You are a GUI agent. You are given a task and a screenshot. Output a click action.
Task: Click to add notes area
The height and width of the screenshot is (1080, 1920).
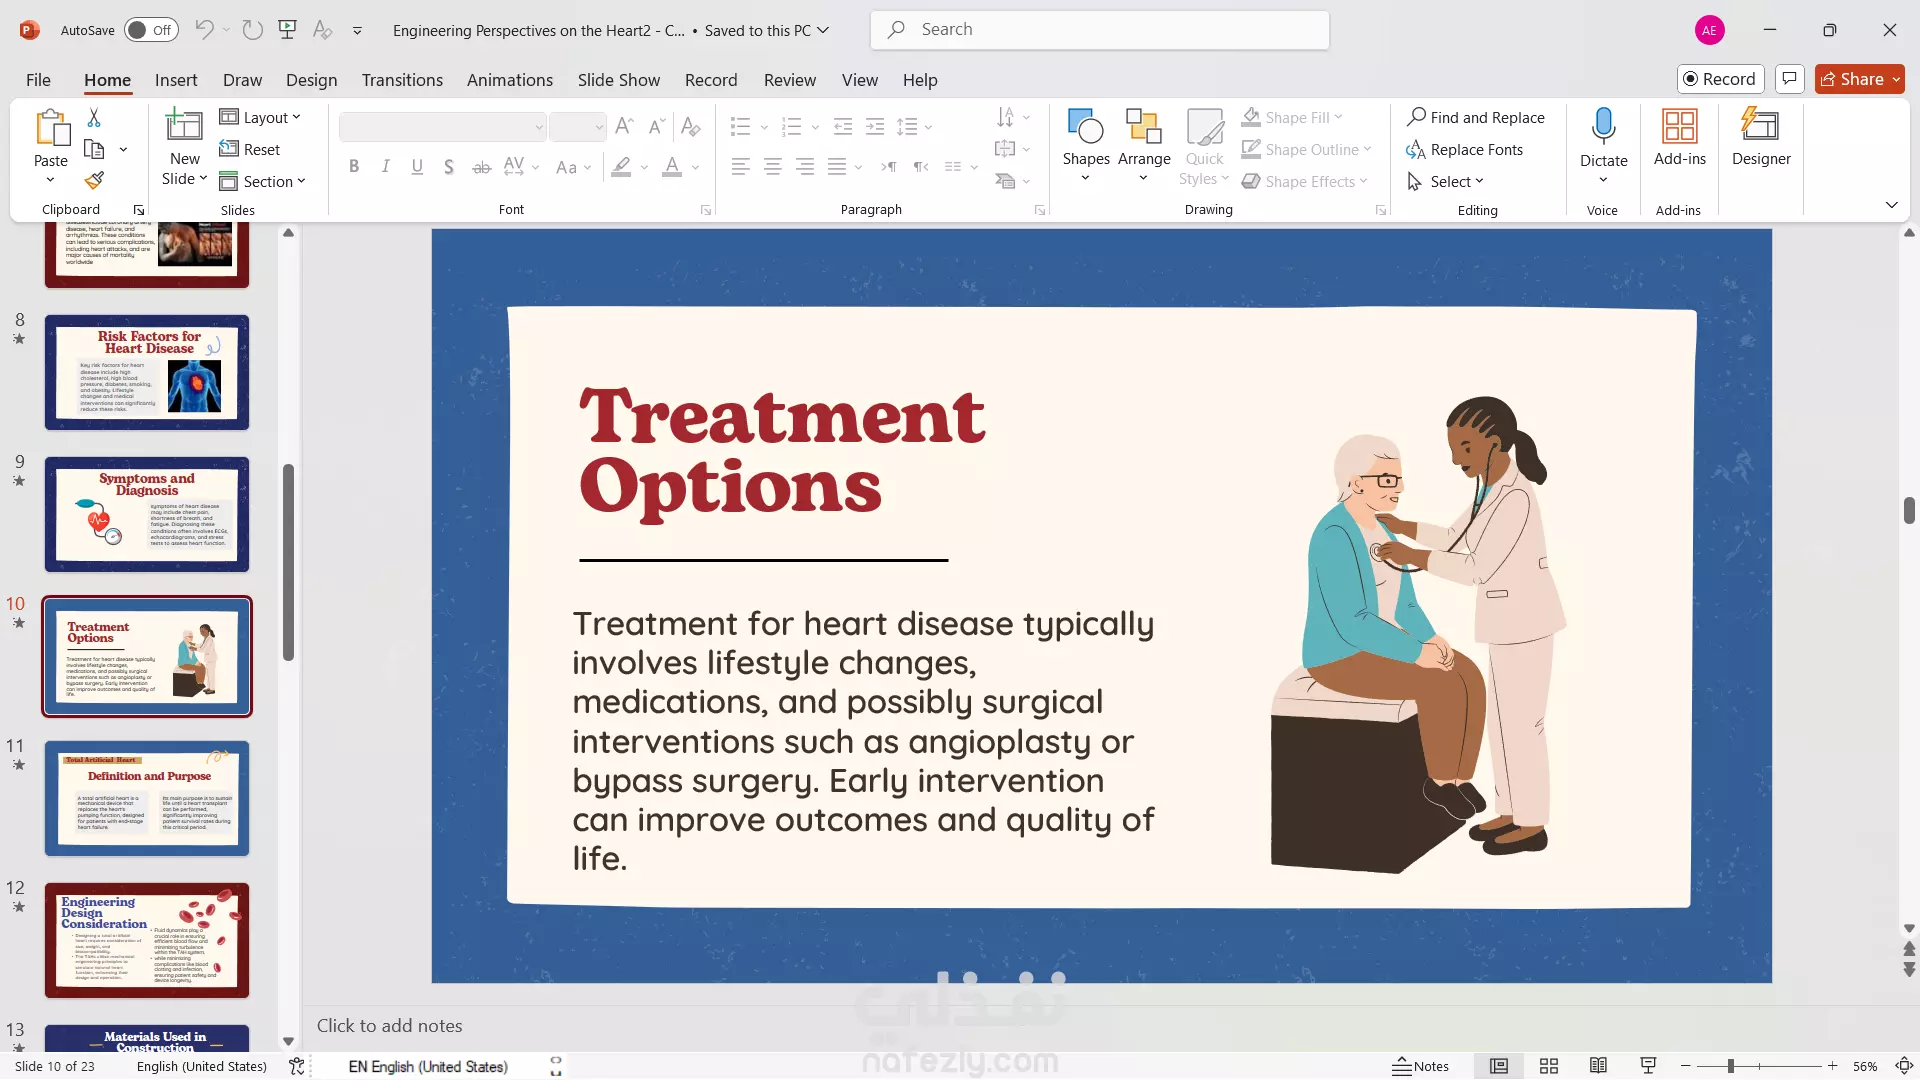[x=389, y=1026]
